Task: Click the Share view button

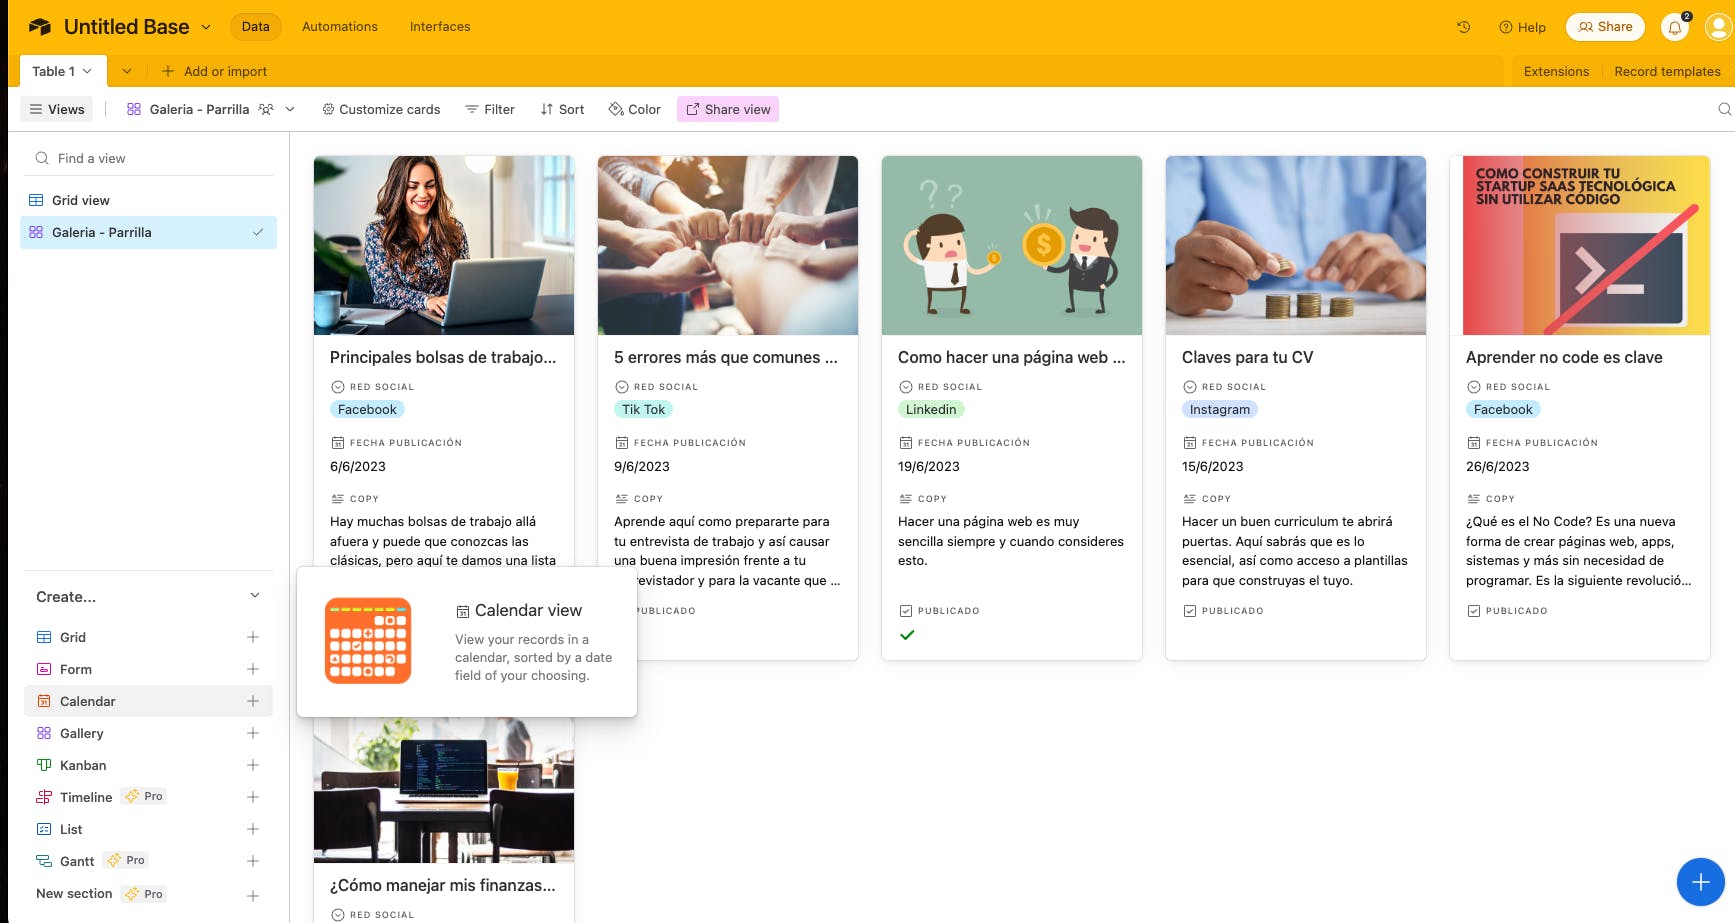Action: 728,109
